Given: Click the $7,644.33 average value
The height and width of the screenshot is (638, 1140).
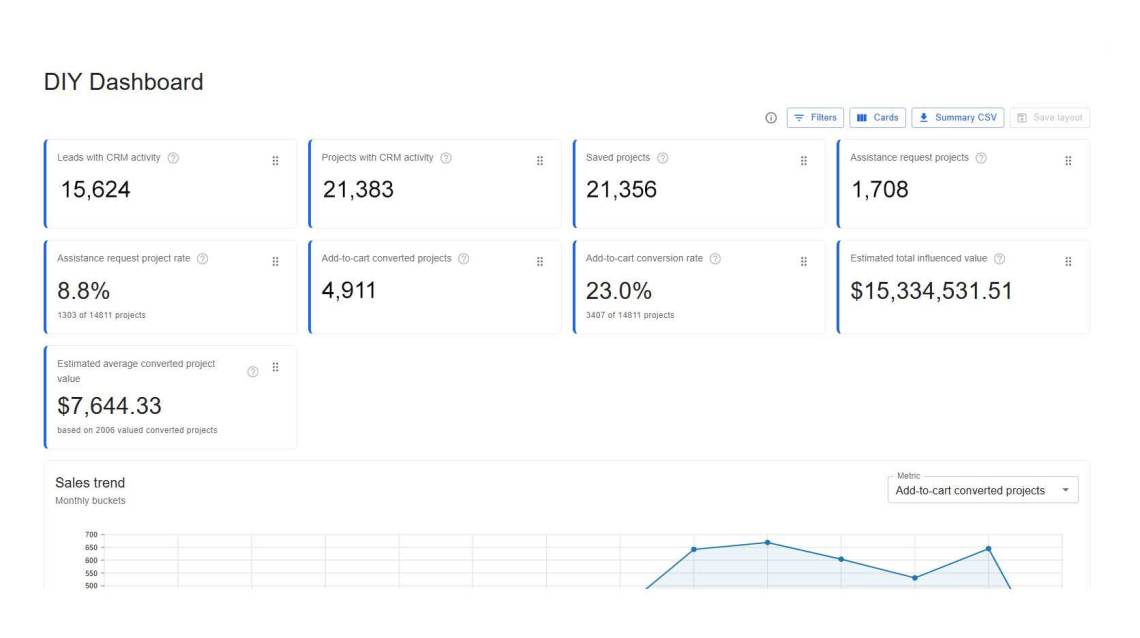Looking at the screenshot, I should pos(109,405).
